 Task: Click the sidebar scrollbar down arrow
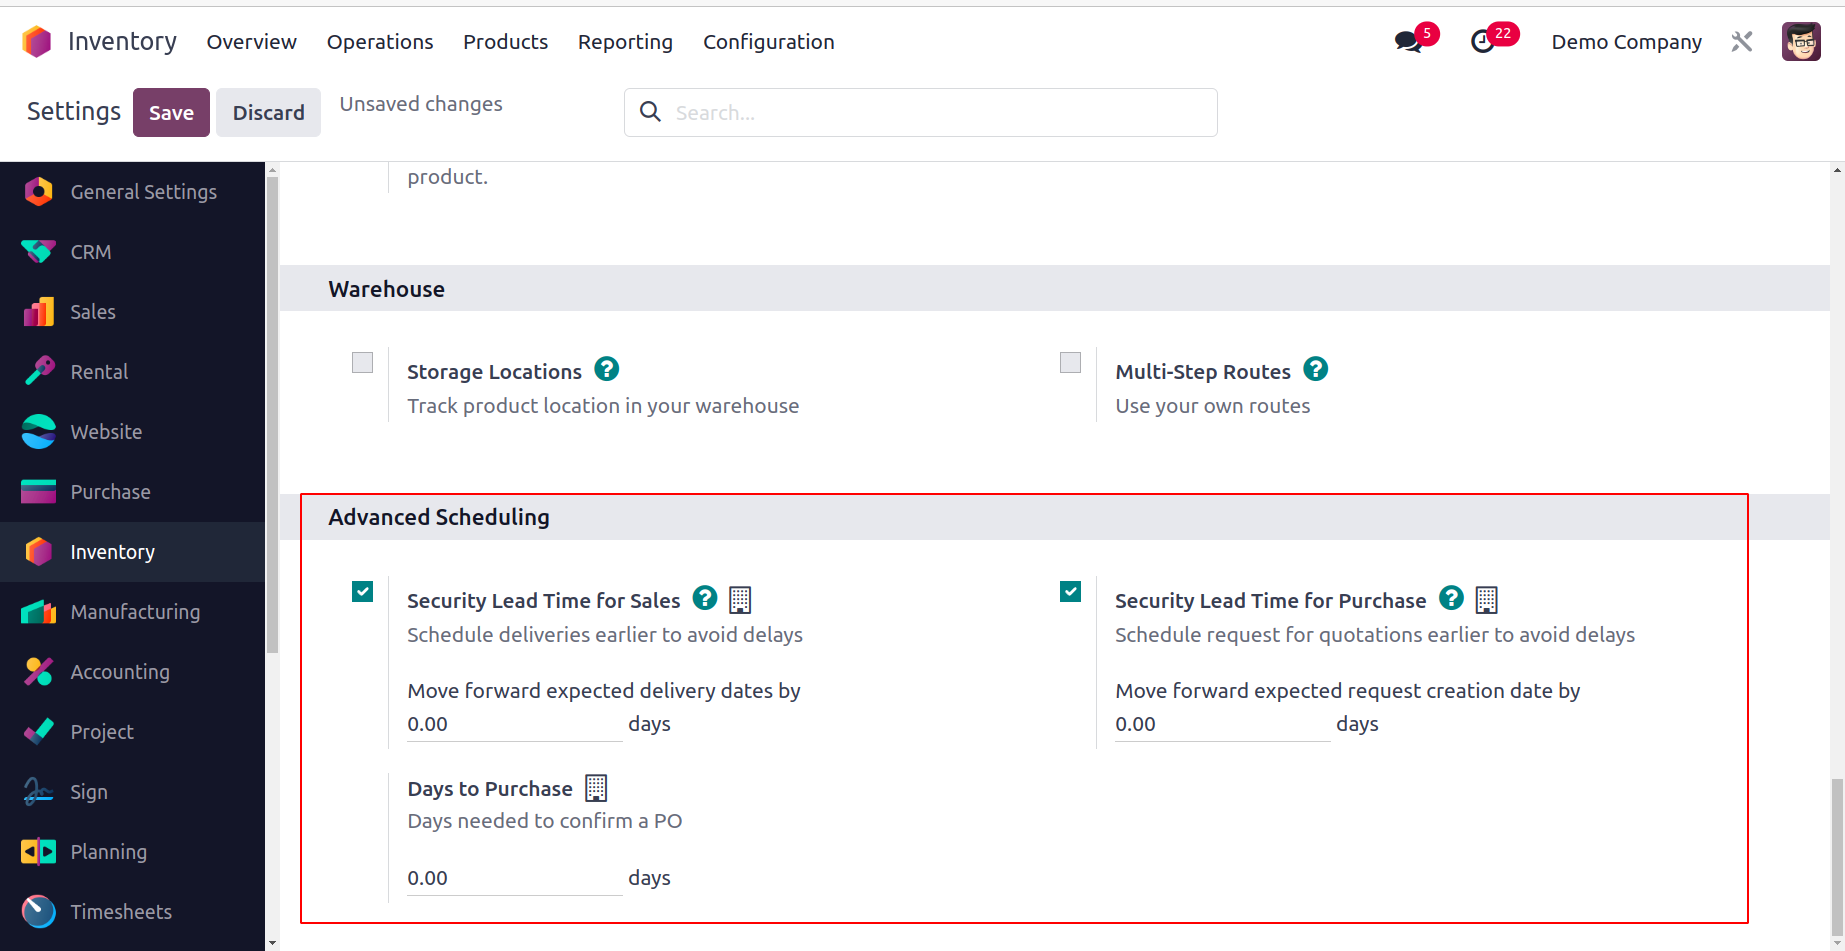(x=273, y=942)
